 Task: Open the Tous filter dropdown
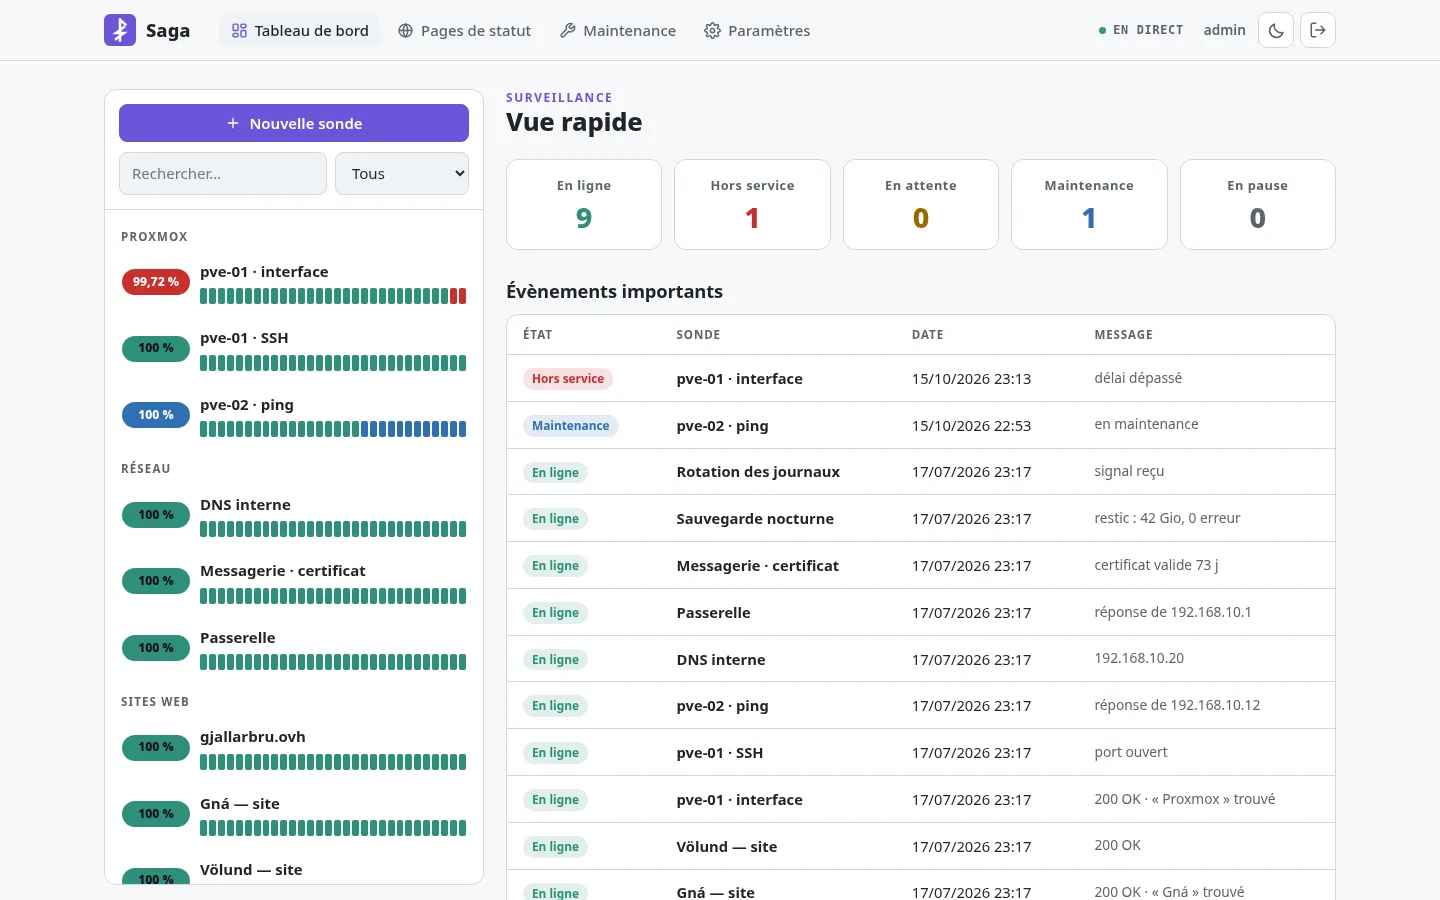click(x=402, y=173)
